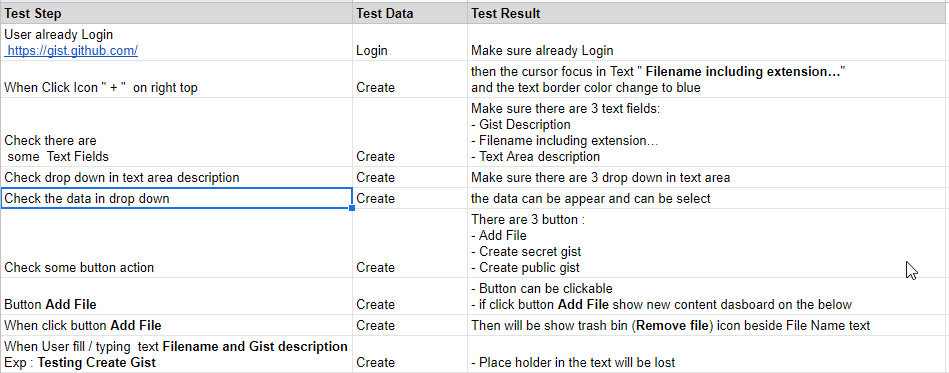Viewport: 949px width, 373px height.
Task: Select cell 'Check there are some Text Fields'
Action: click(176, 132)
